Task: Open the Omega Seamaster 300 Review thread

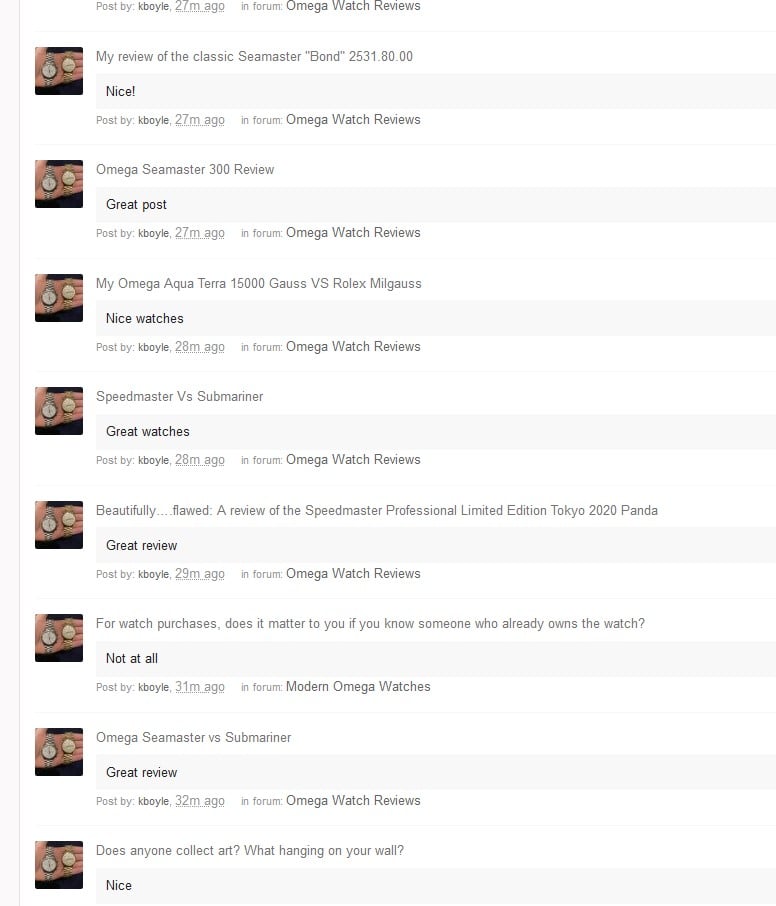Action: click(x=185, y=169)
